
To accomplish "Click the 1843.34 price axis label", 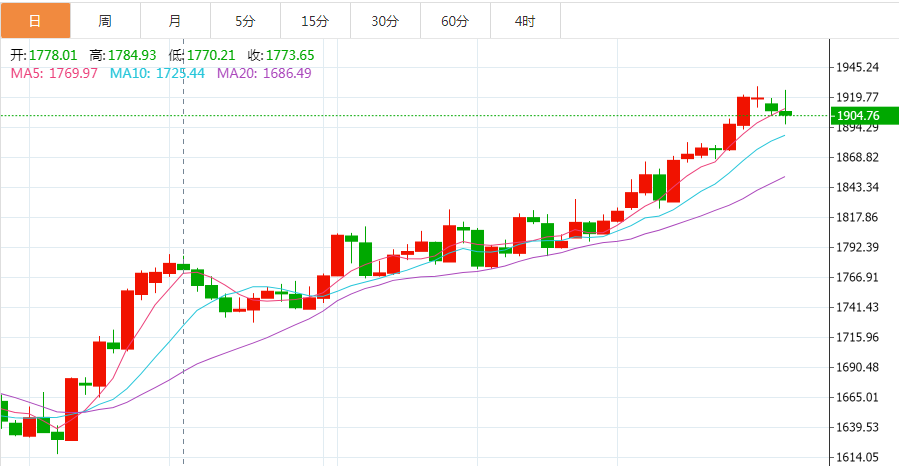I will tap(860, 187).
